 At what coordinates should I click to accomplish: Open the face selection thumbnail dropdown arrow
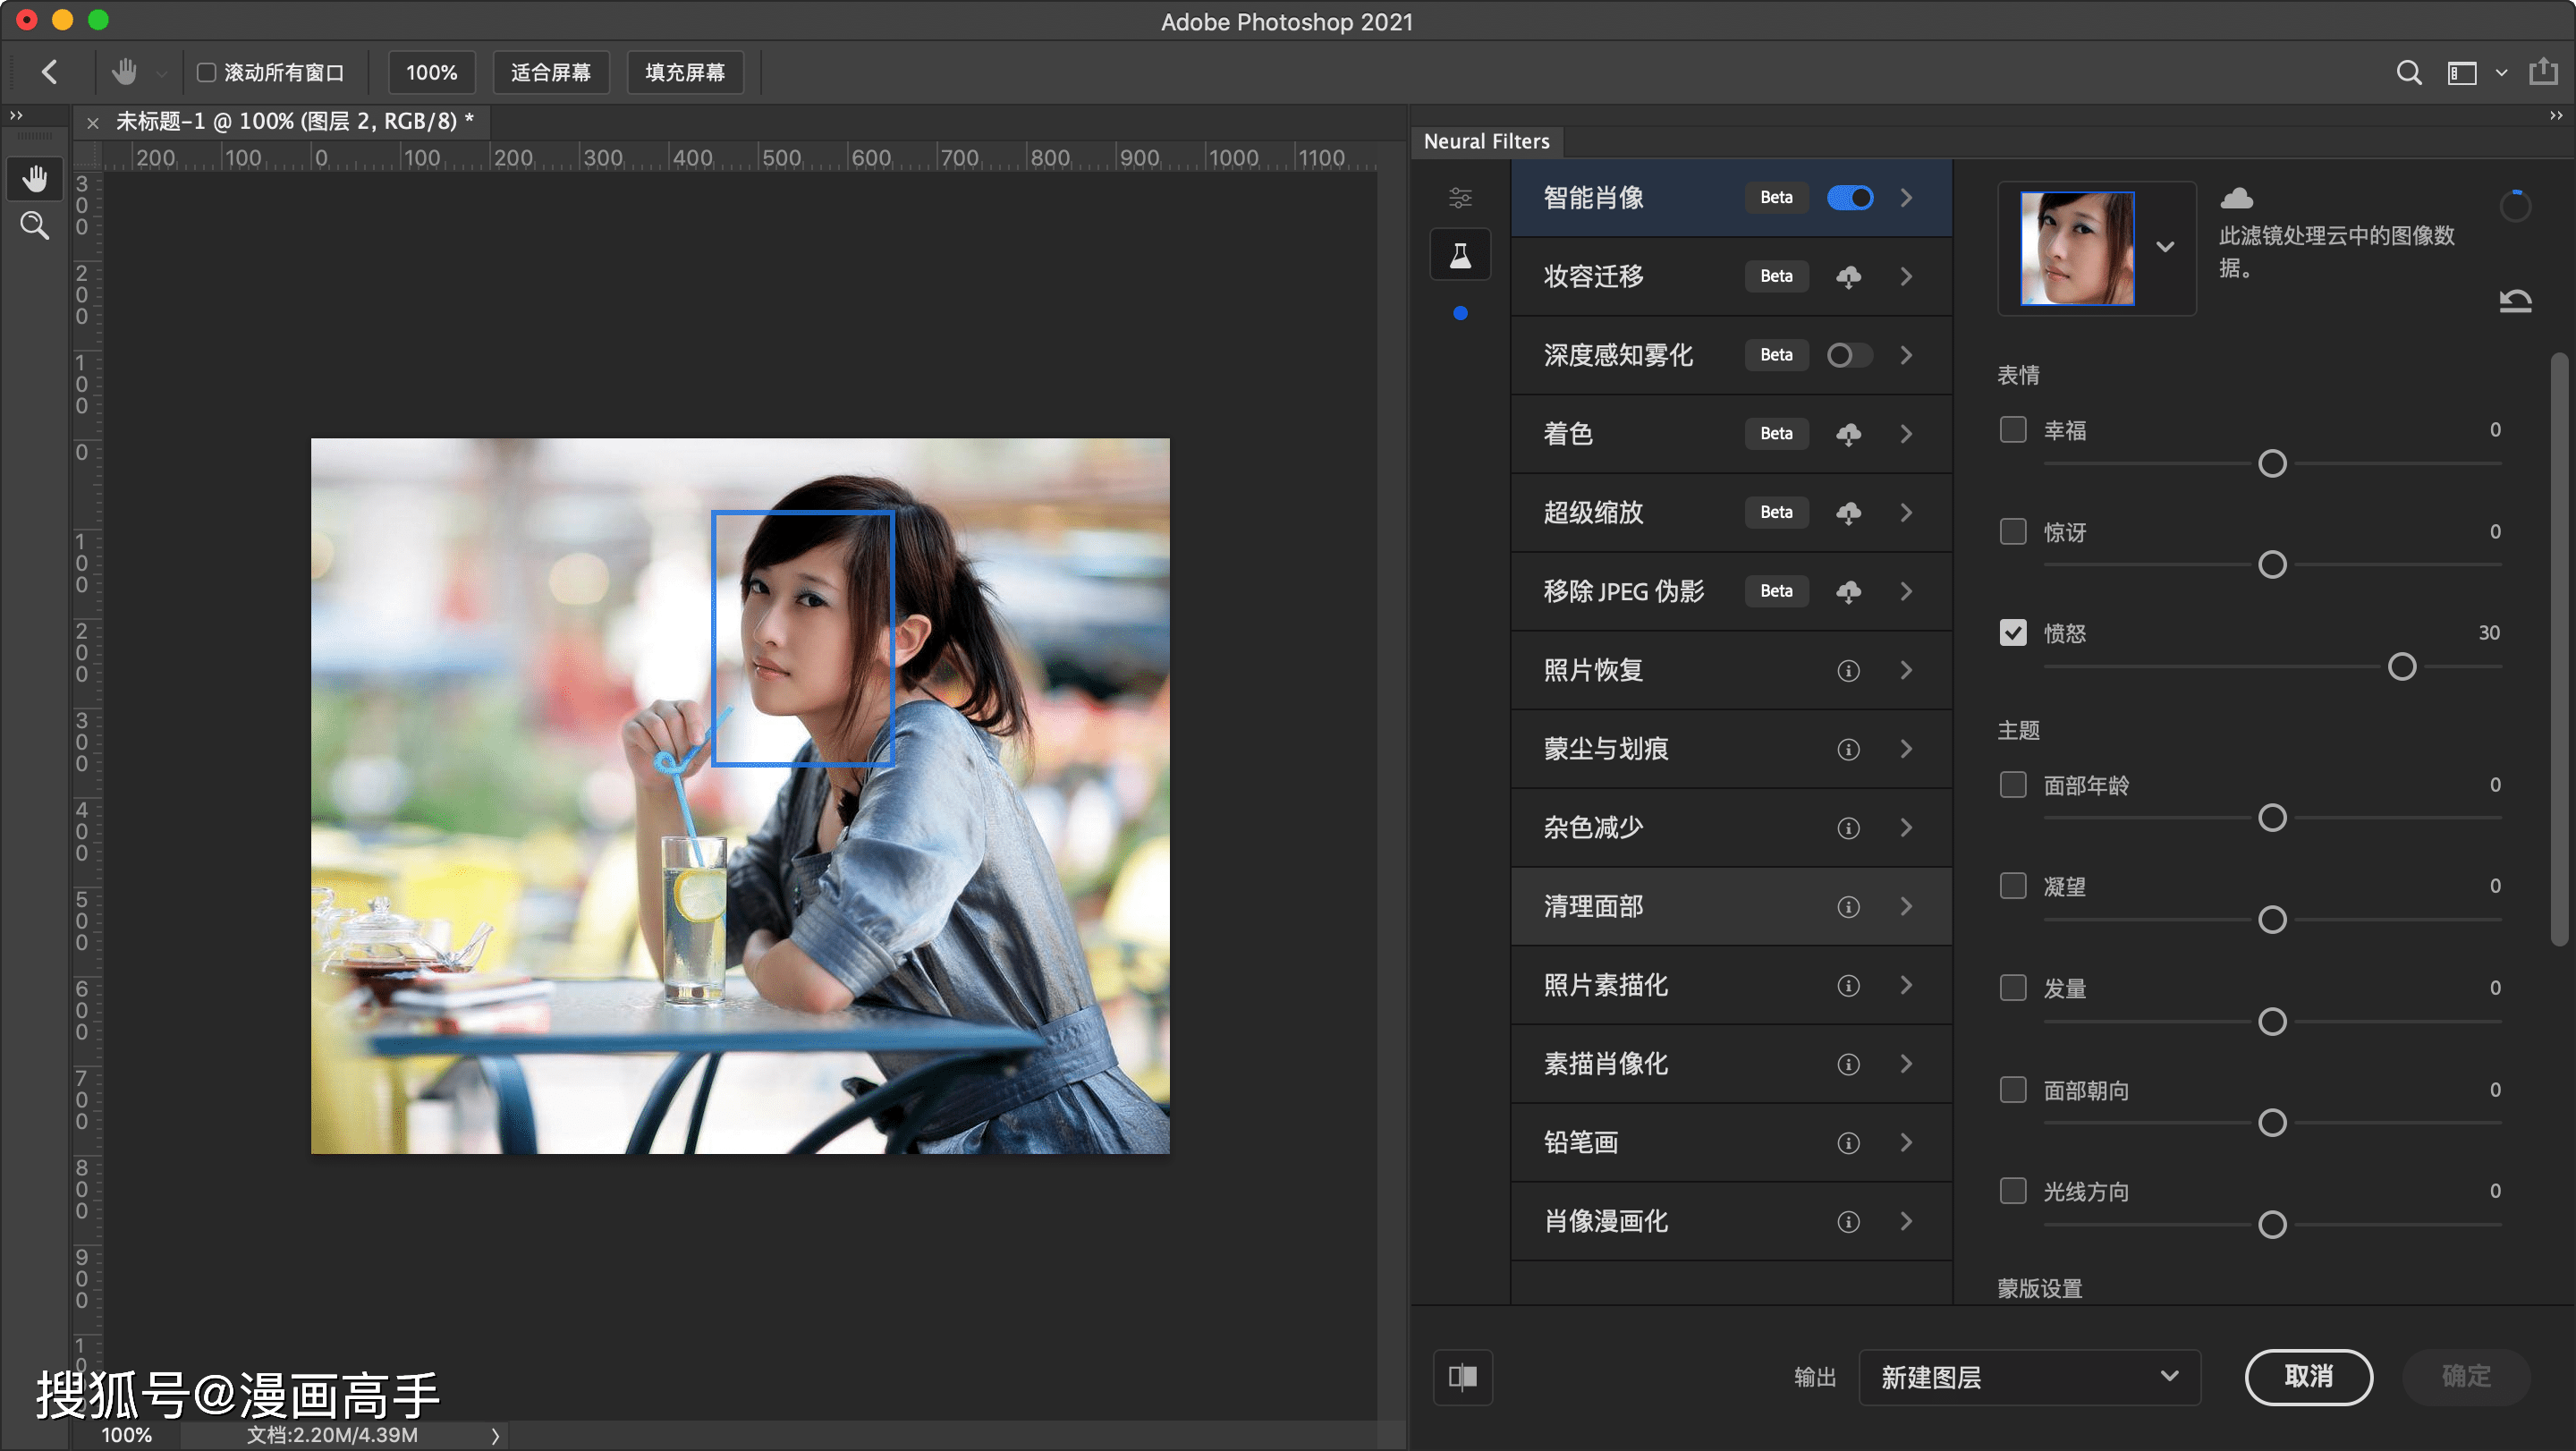pos(2165,247)
